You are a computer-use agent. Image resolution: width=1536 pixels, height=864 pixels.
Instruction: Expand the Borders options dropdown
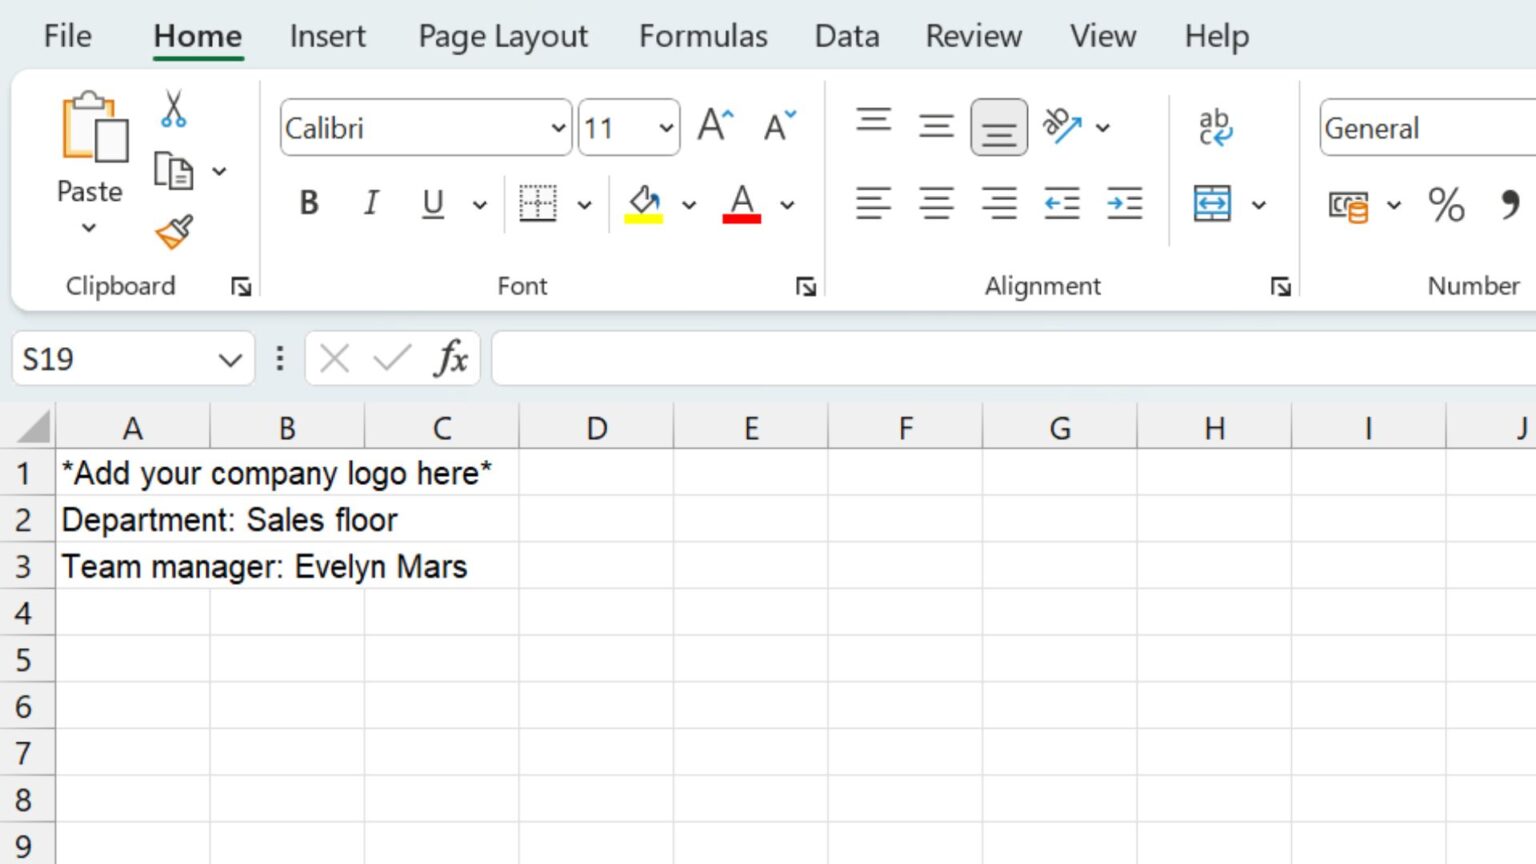585,203
